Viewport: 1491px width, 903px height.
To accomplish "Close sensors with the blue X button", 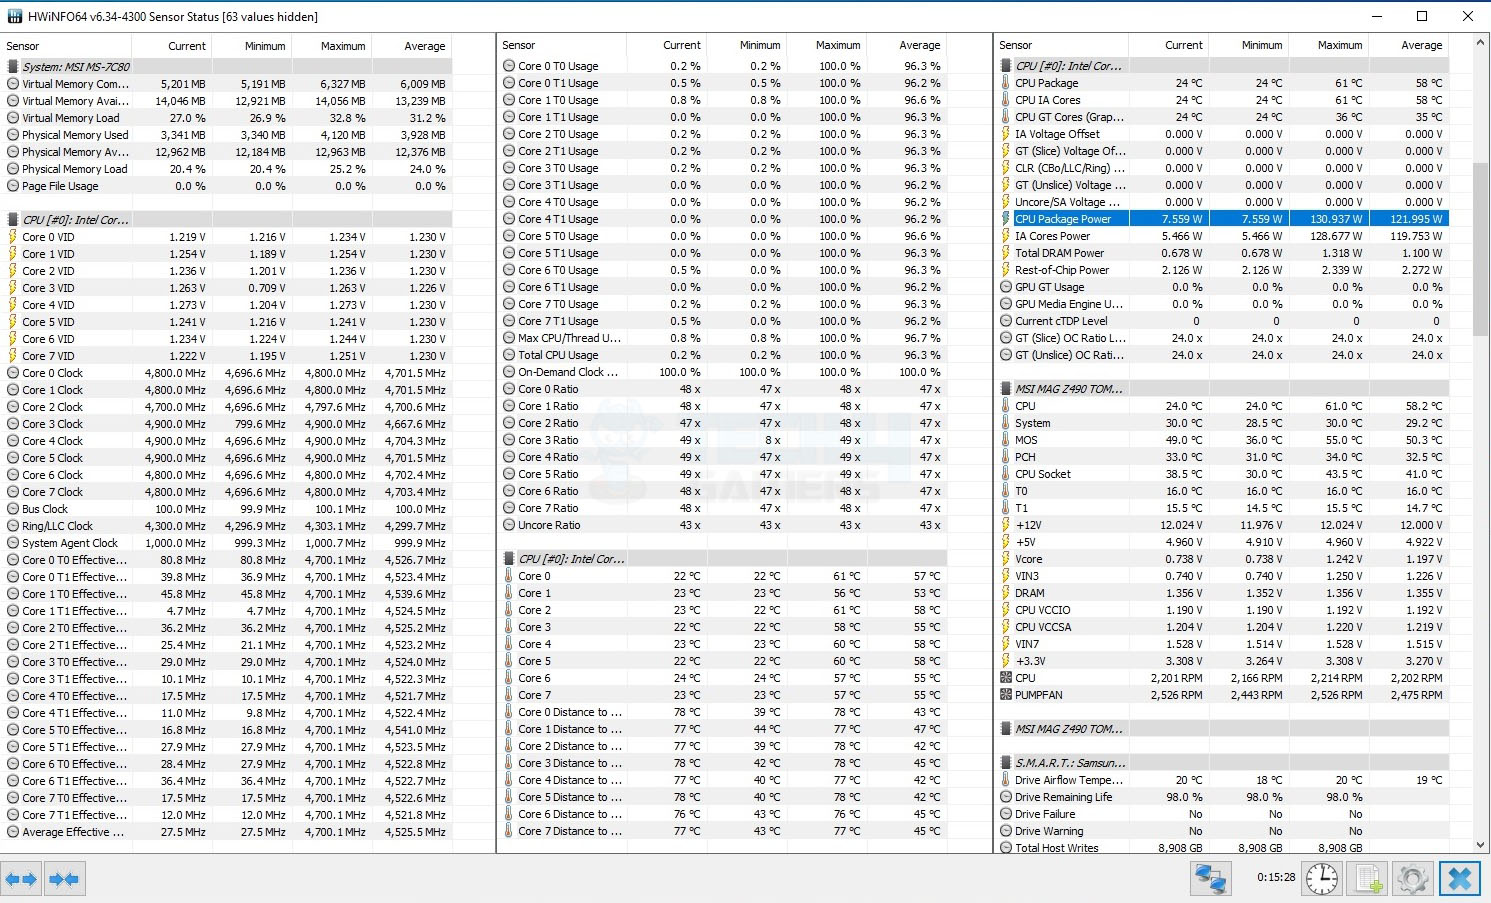I will pos(1460,879).
